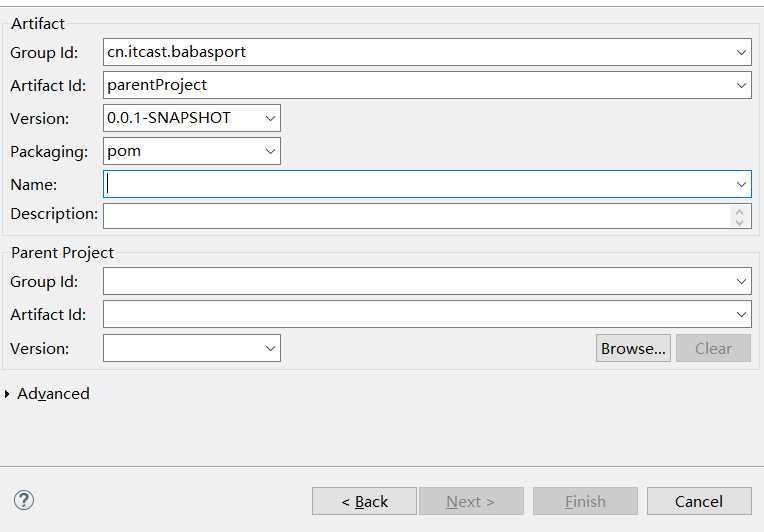The image size is (764, 532).
Task: Open Artifact Group Id dropdown arrow
Action: [x=741, y=52]
